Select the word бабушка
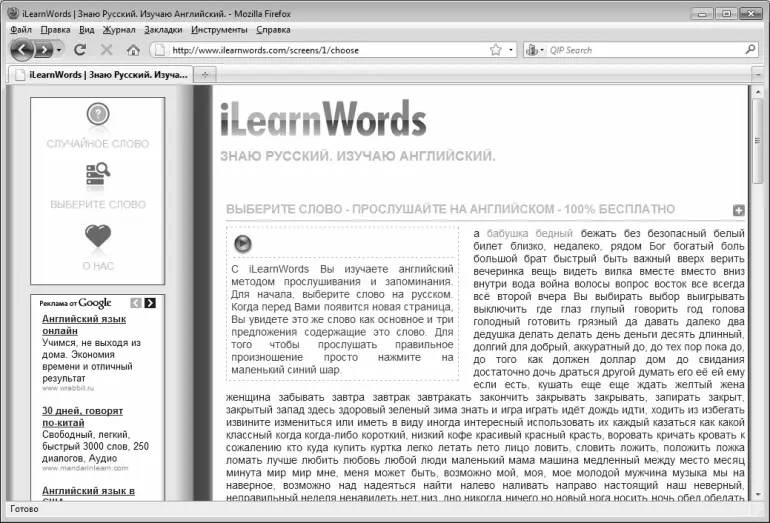The image size is (770, 523). (507, 233)
